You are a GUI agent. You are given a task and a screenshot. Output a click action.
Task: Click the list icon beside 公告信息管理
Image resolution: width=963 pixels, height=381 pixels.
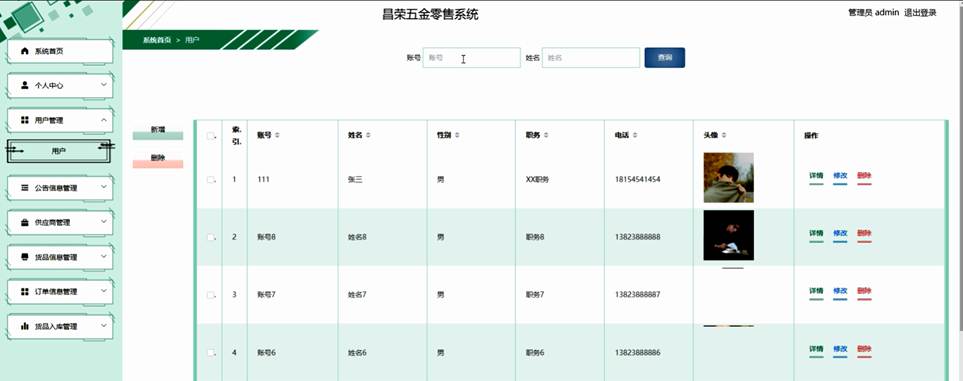point(25,188)
